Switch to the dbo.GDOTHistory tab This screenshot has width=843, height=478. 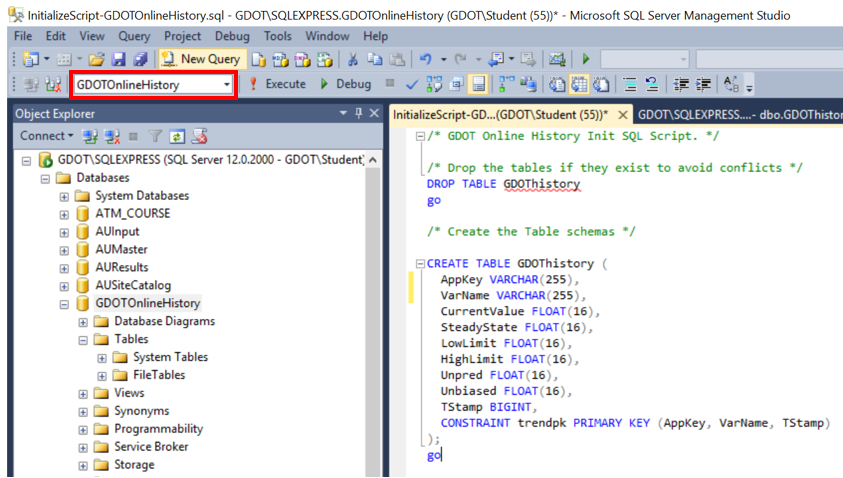(740, 115)
